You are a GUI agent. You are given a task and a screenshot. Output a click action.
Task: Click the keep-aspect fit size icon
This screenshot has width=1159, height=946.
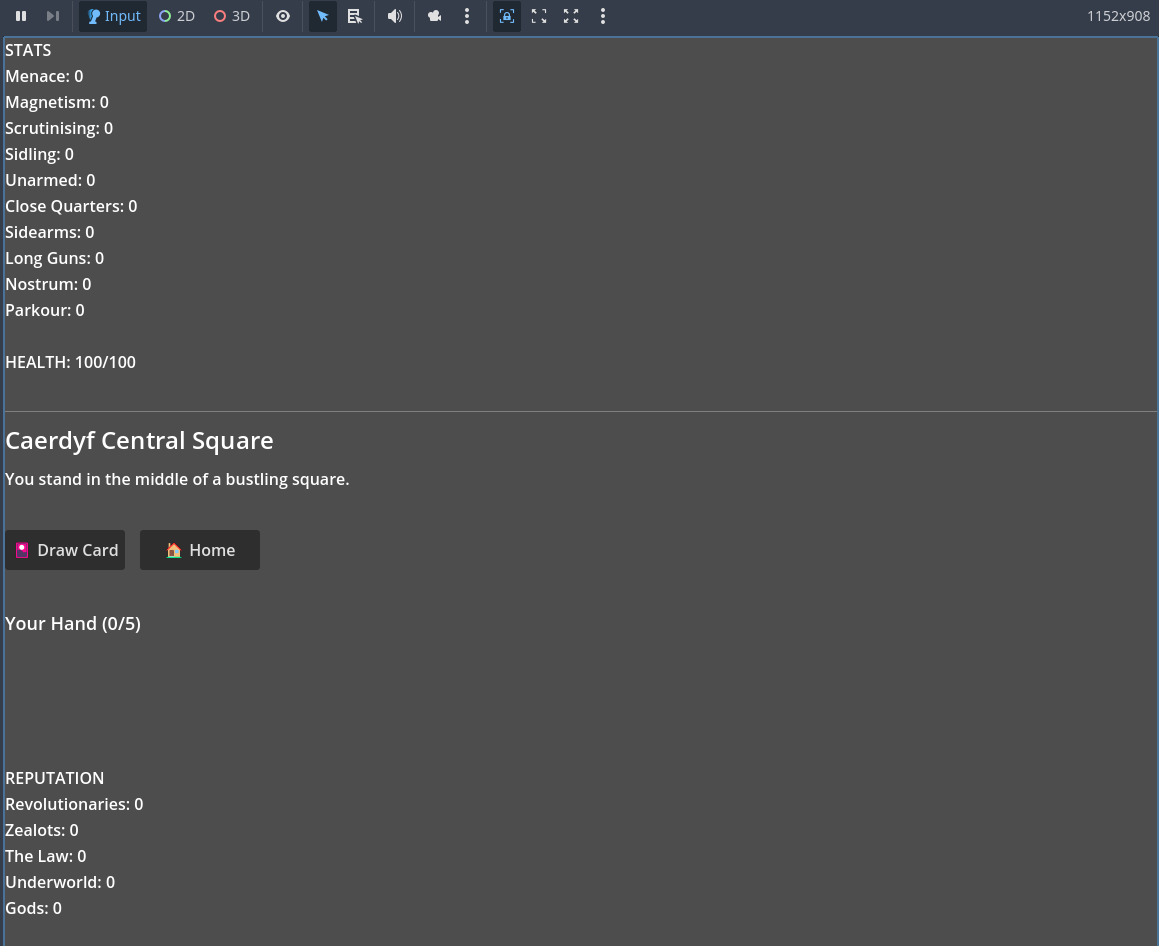pyautogui.click(x=539, y=16)
